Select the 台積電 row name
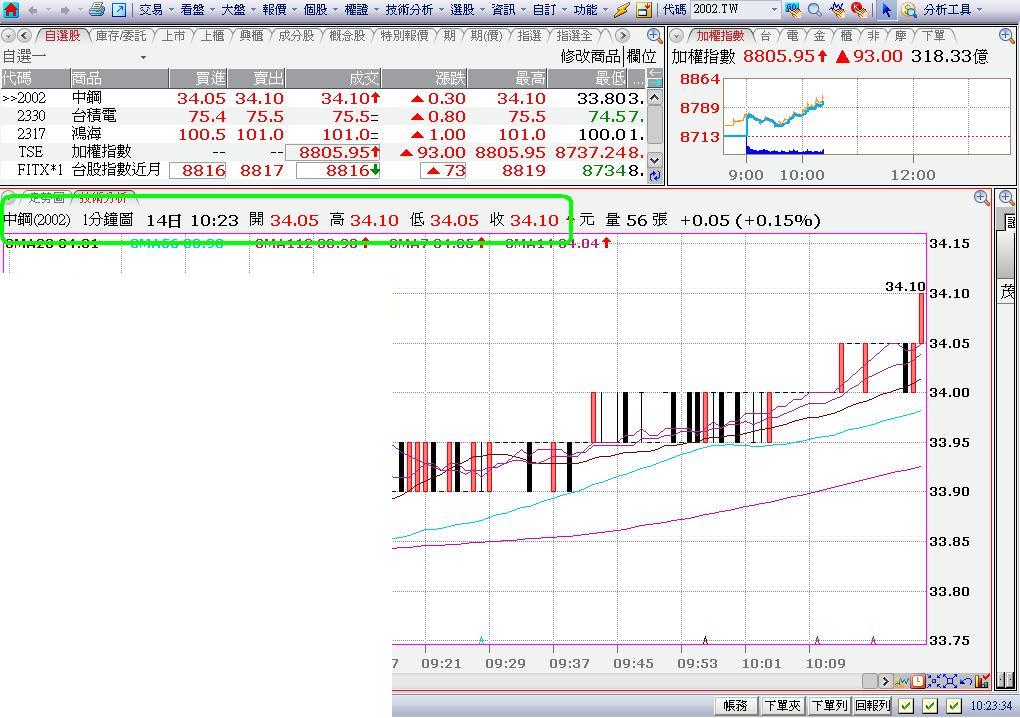 [x=94, y=116]
